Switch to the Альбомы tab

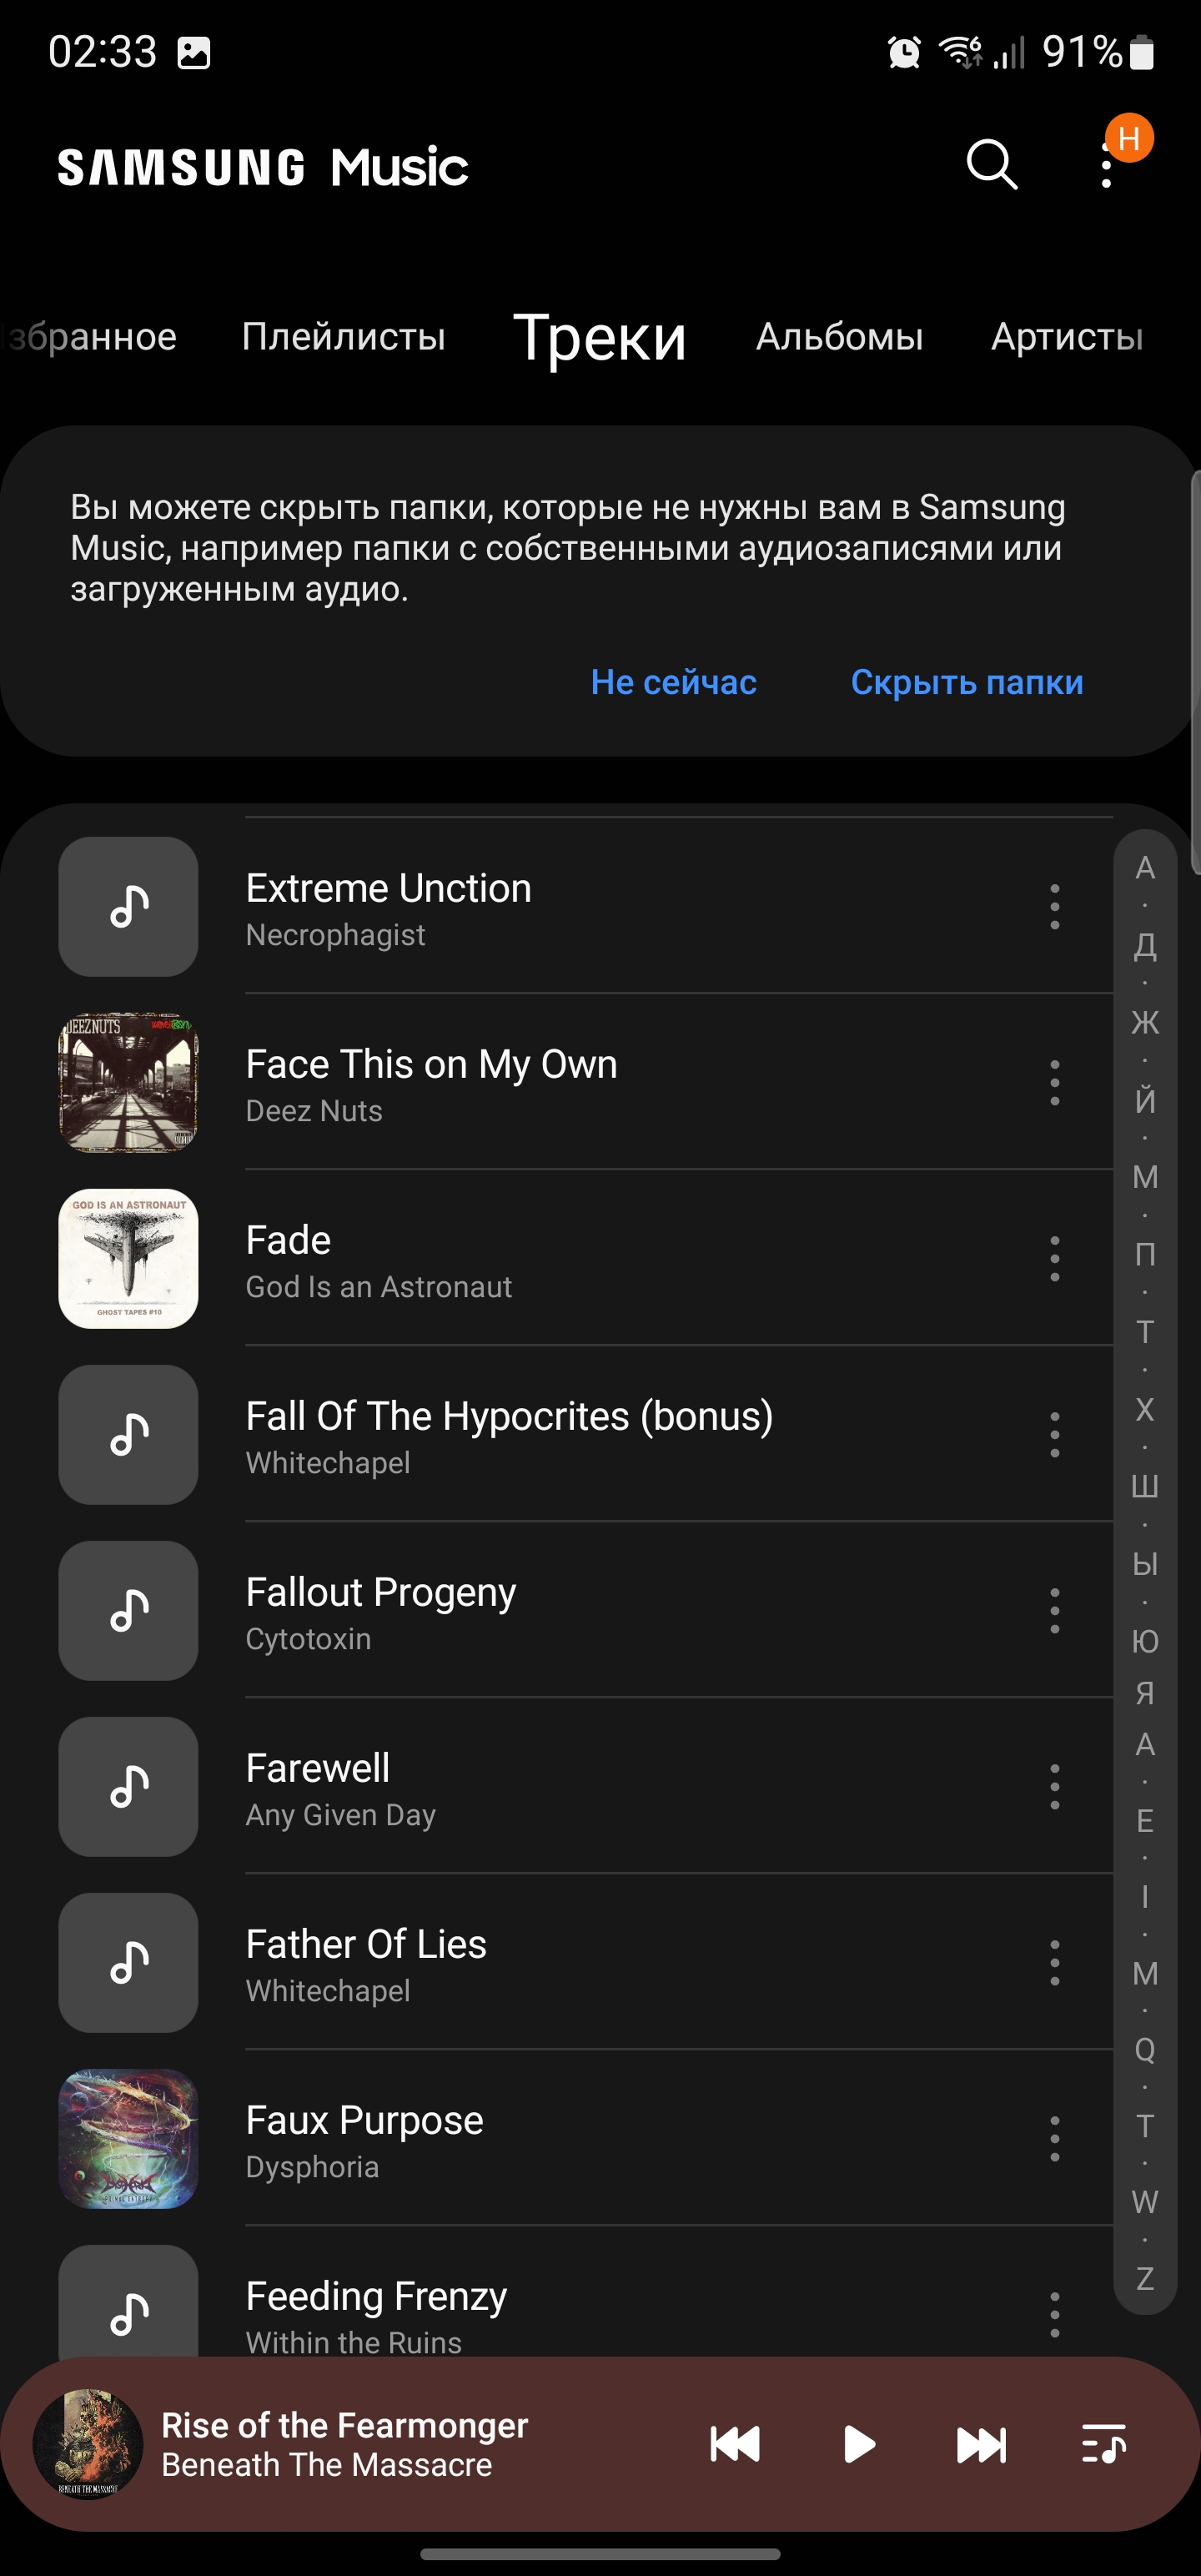839,337
